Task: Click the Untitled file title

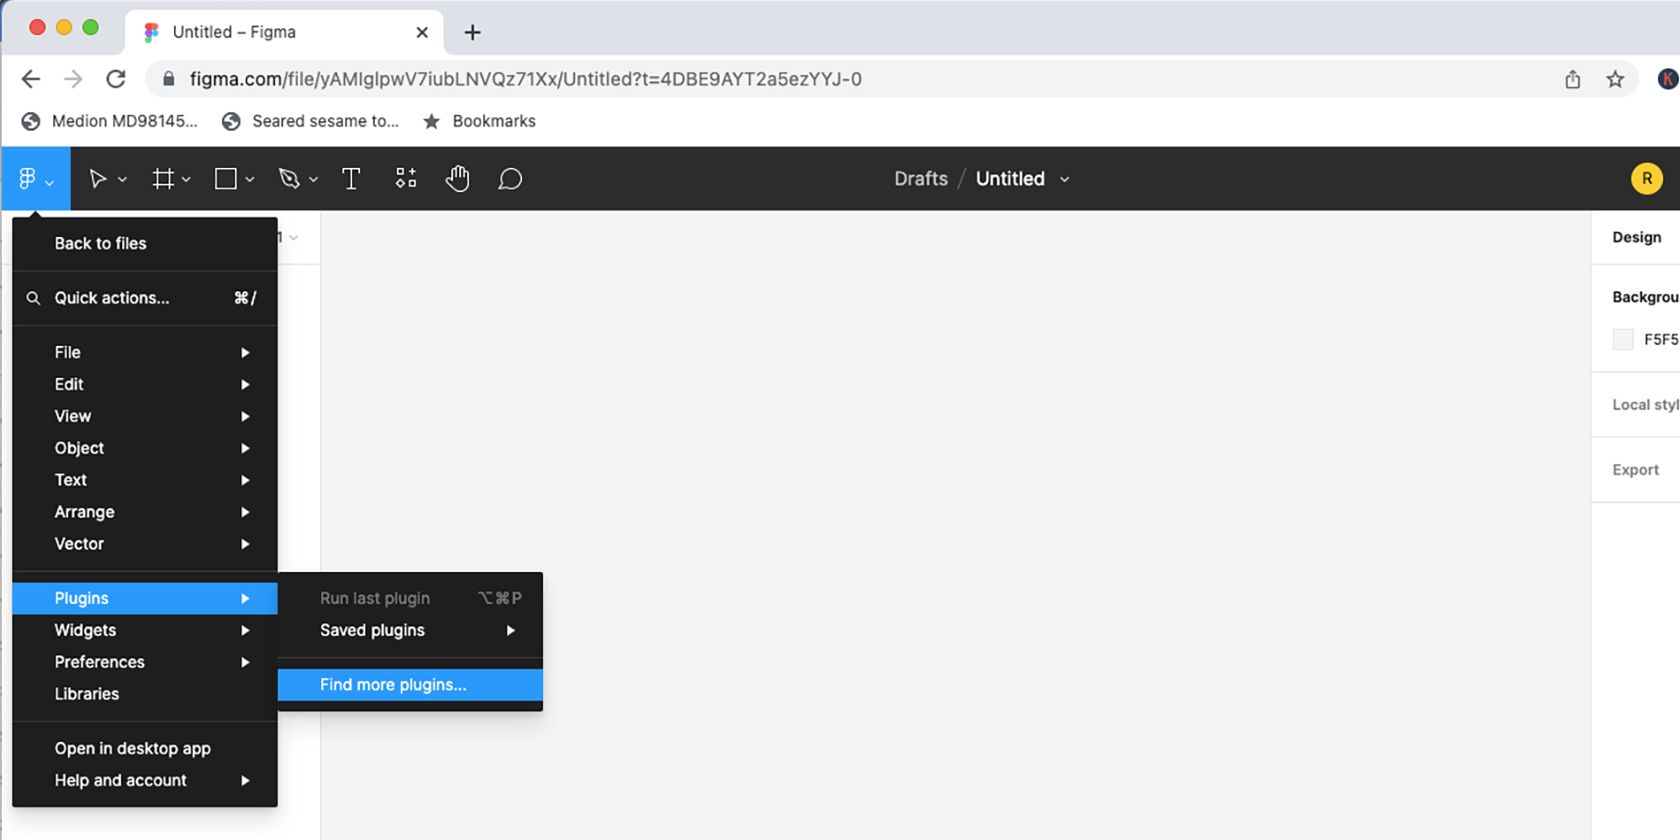Action: tap(1010, 179)
